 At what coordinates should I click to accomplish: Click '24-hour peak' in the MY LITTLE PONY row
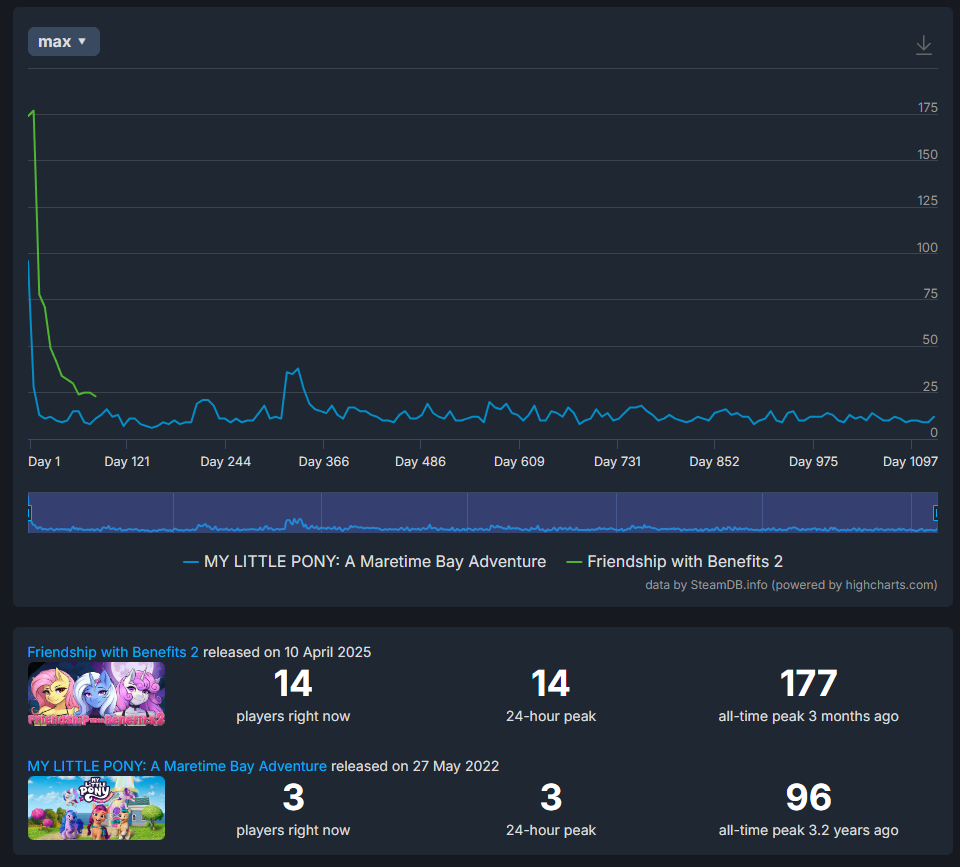tap(551, 830)
